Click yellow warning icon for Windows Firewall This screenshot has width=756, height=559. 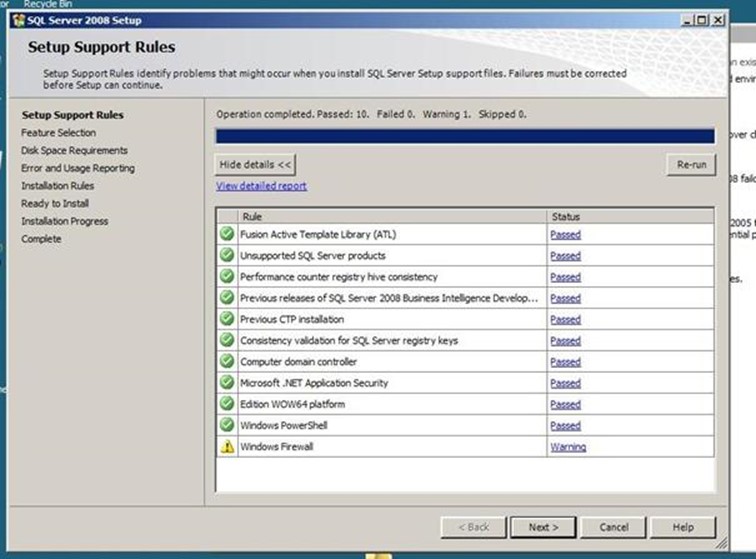click(x=227, y=447)
